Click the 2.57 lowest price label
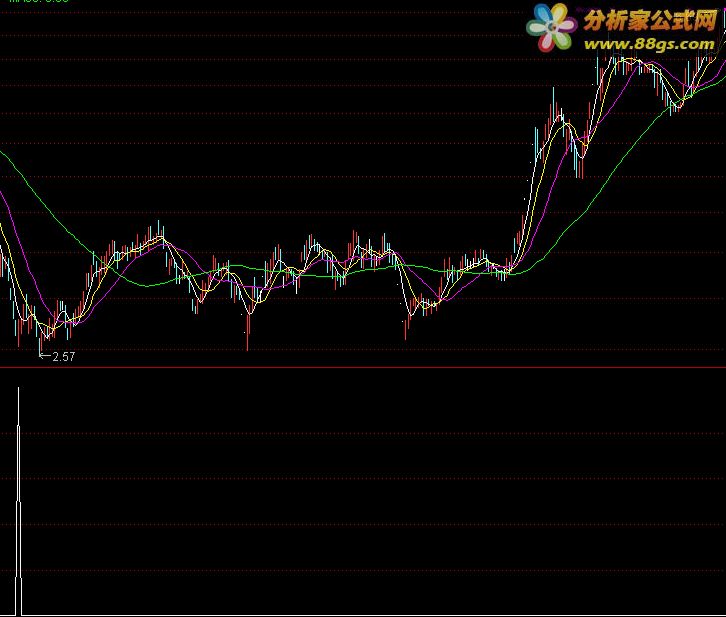 (63, 356)
